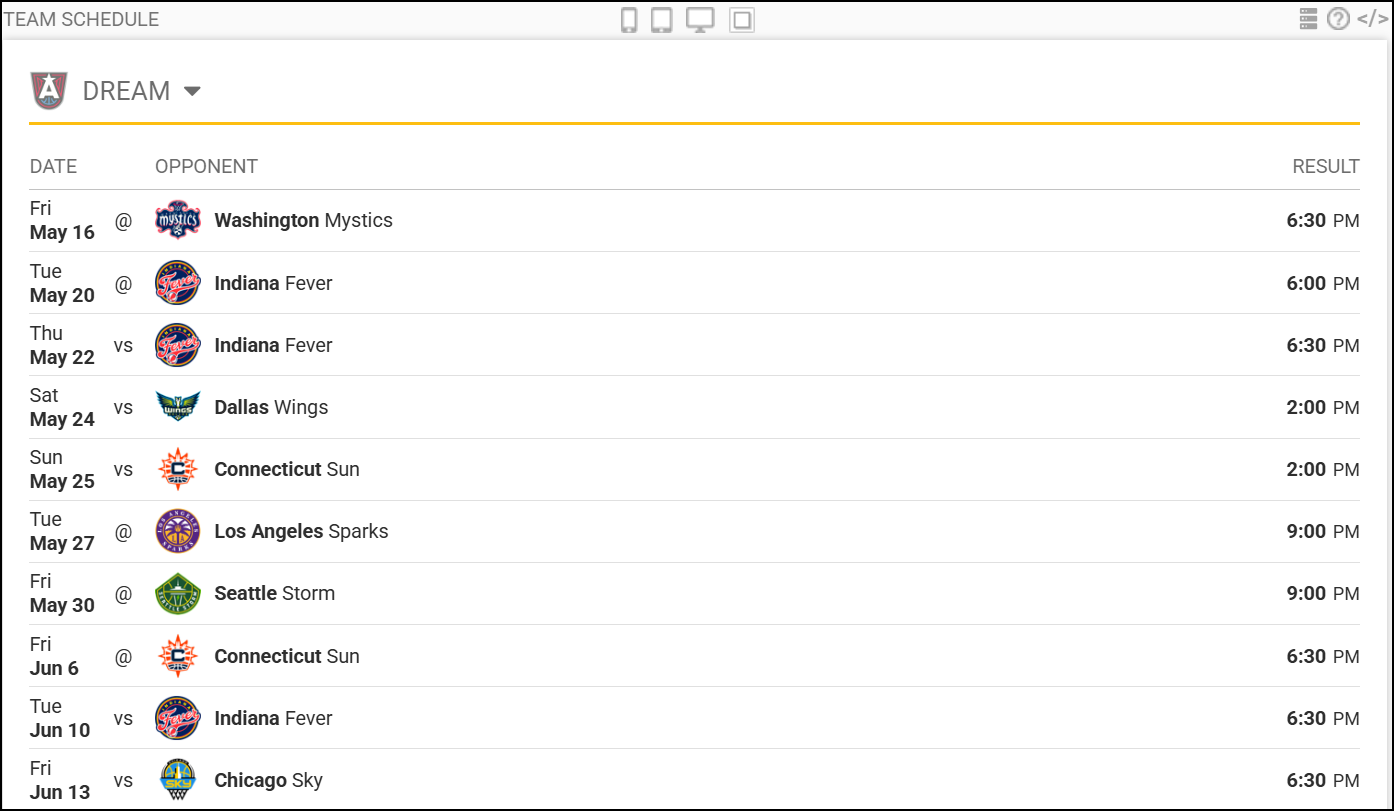Select the Fri May 30 date cell

(62, 593)
